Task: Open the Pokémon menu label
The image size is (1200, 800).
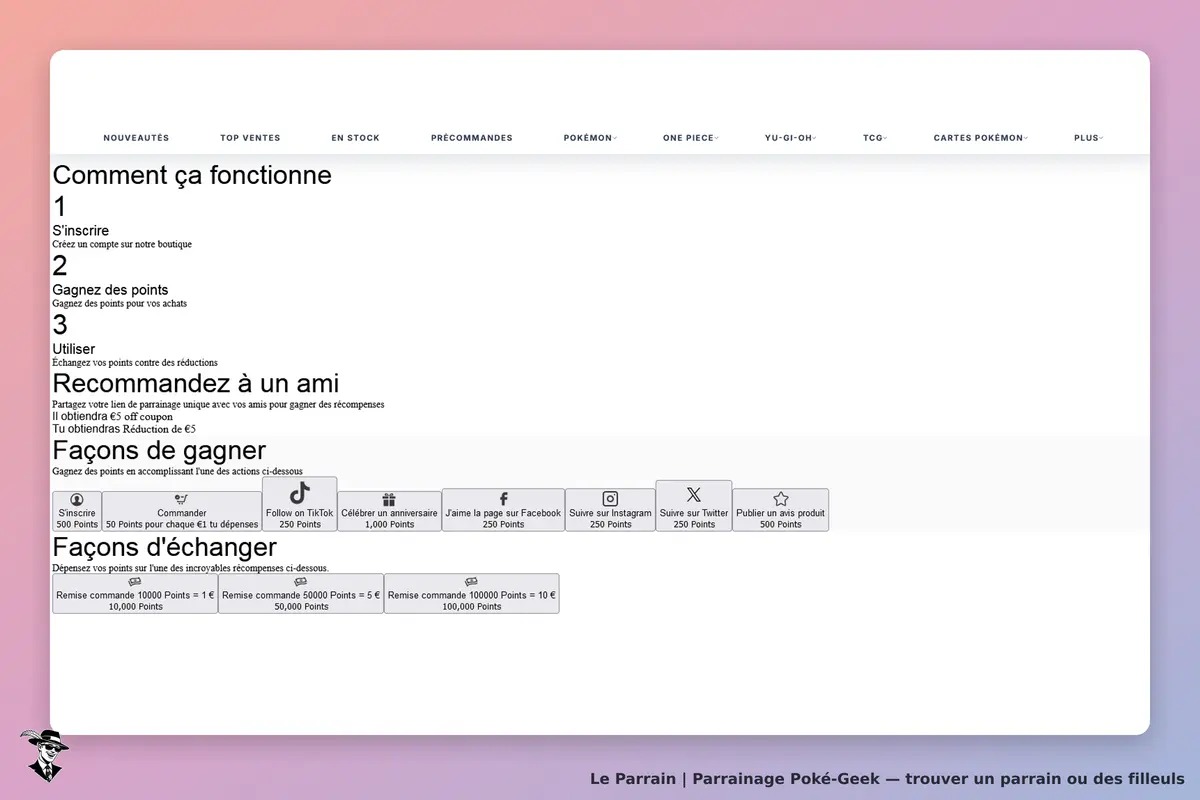Action: click(x=588, y=138)
